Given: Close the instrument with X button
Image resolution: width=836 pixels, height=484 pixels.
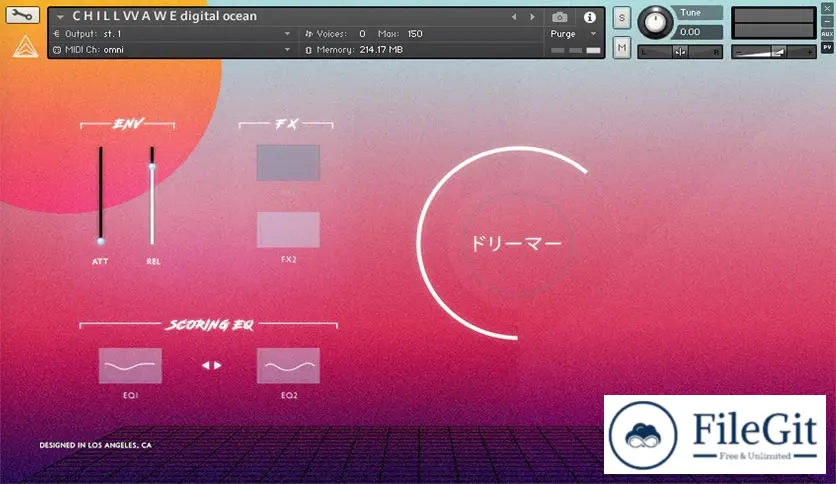Looking at the screenshot, I should [x=827, y=9].
